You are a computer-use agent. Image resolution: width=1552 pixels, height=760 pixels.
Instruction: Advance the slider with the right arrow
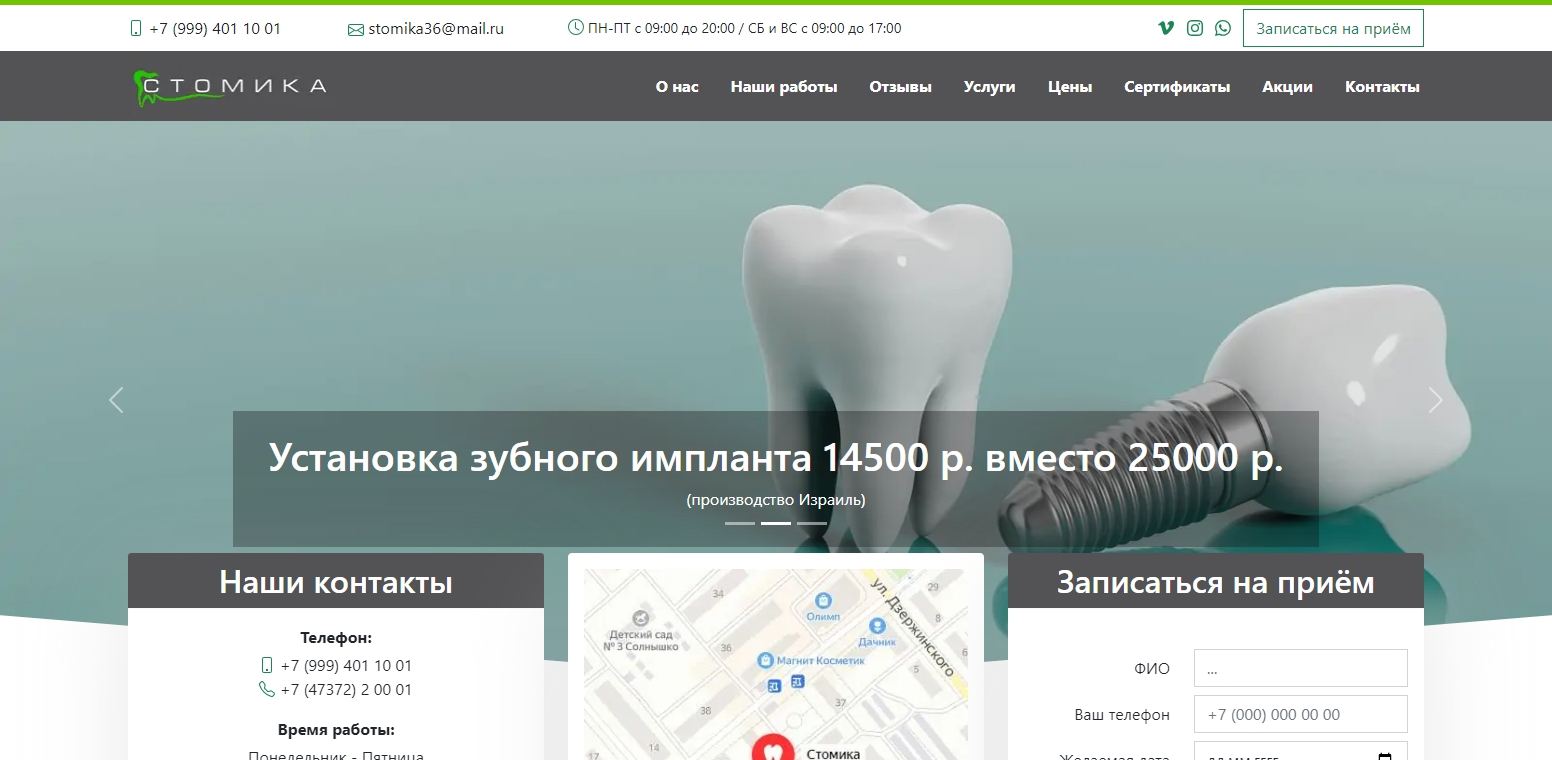click(x=1435, y=399)
